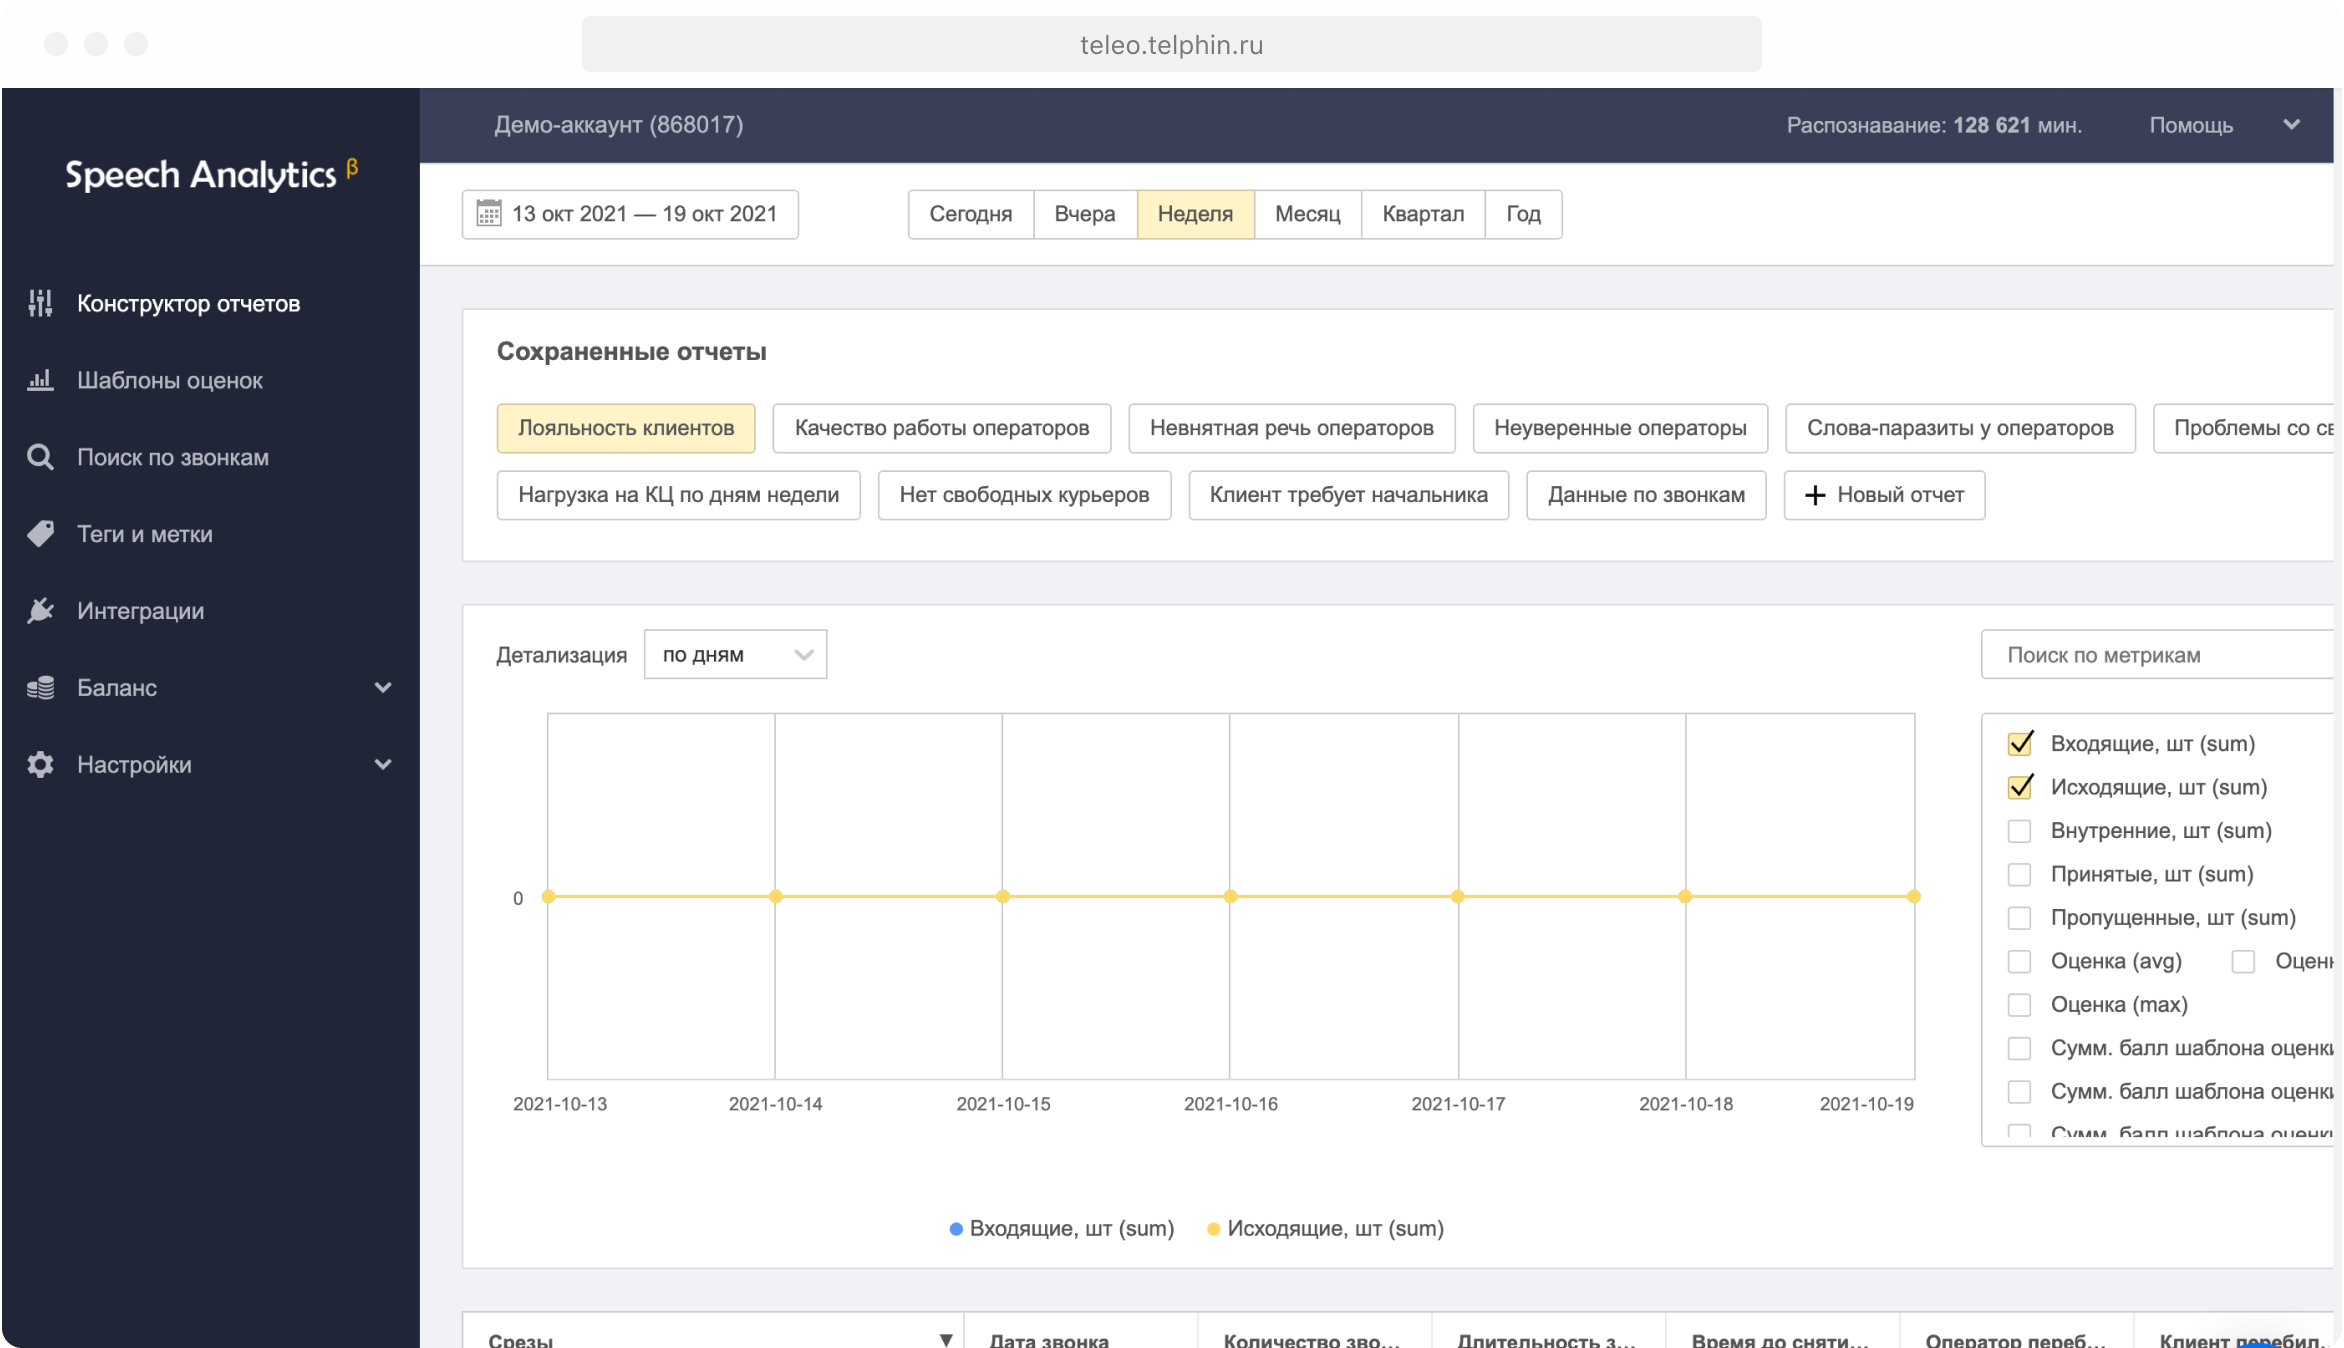This screenshot has height=1348, width=2344.
Task: Enable Пропущенные, шт (sum) checkbox
Action: tap(2017, 916)
